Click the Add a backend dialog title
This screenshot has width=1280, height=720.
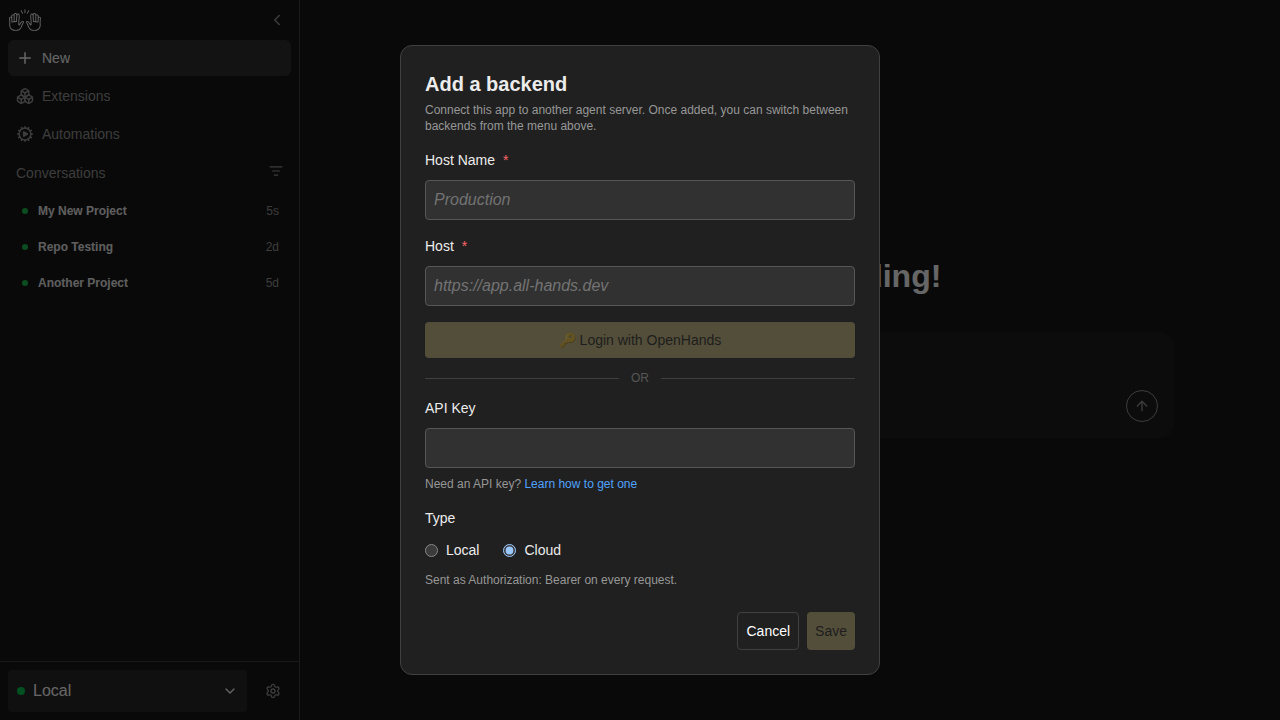[496, 84]
